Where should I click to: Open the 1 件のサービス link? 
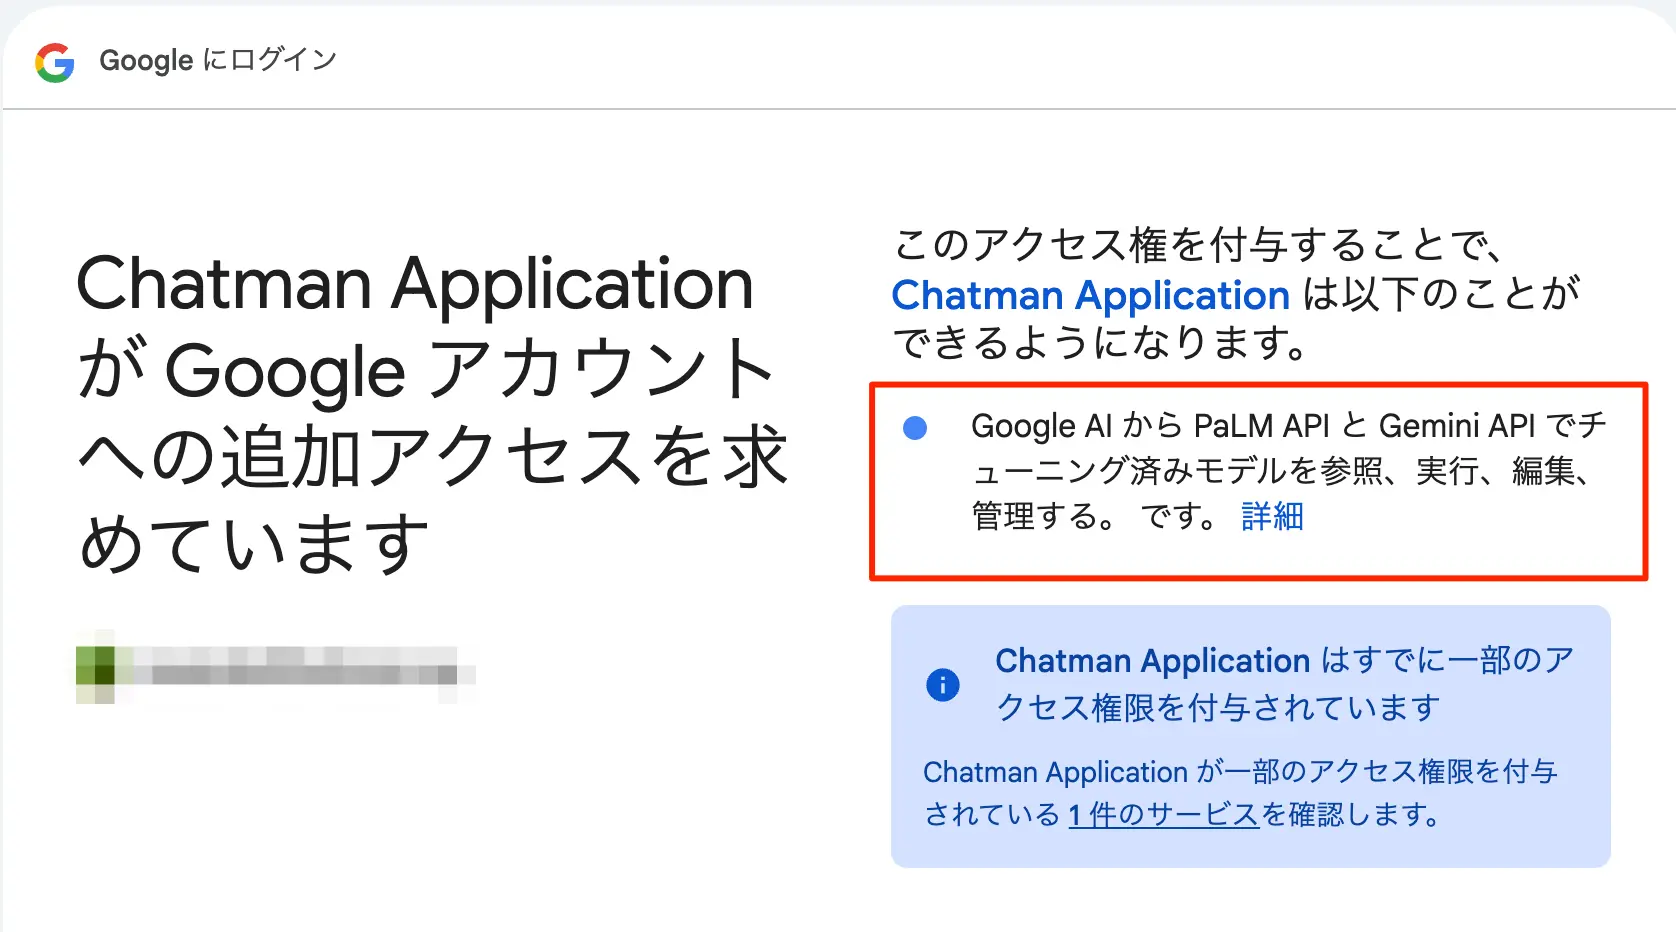click(x=1163, y=815)
